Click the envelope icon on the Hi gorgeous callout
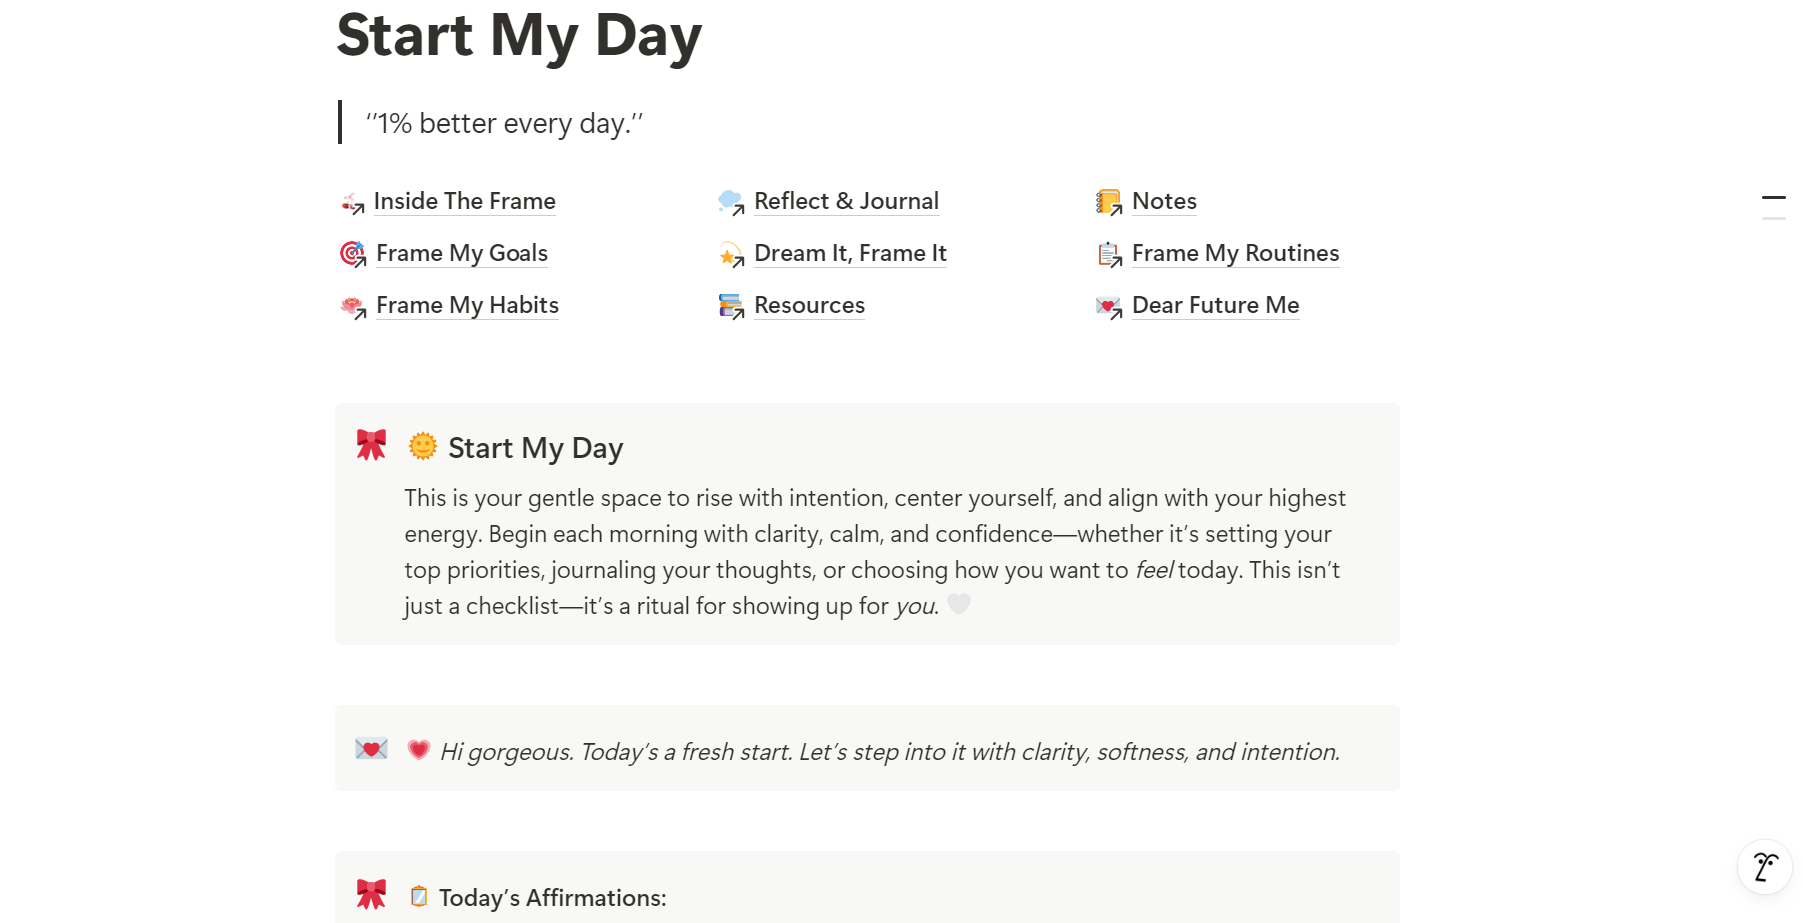Screen dimensions: 1803x923 (x=371, y=749)
